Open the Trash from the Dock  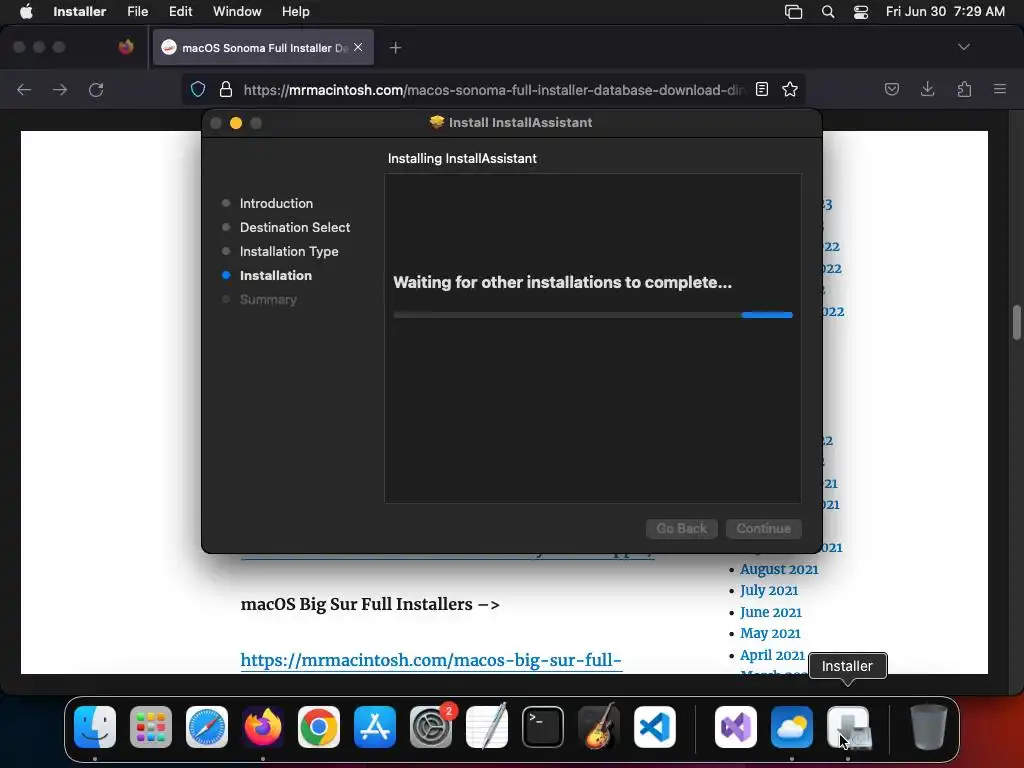click(929, 727)
